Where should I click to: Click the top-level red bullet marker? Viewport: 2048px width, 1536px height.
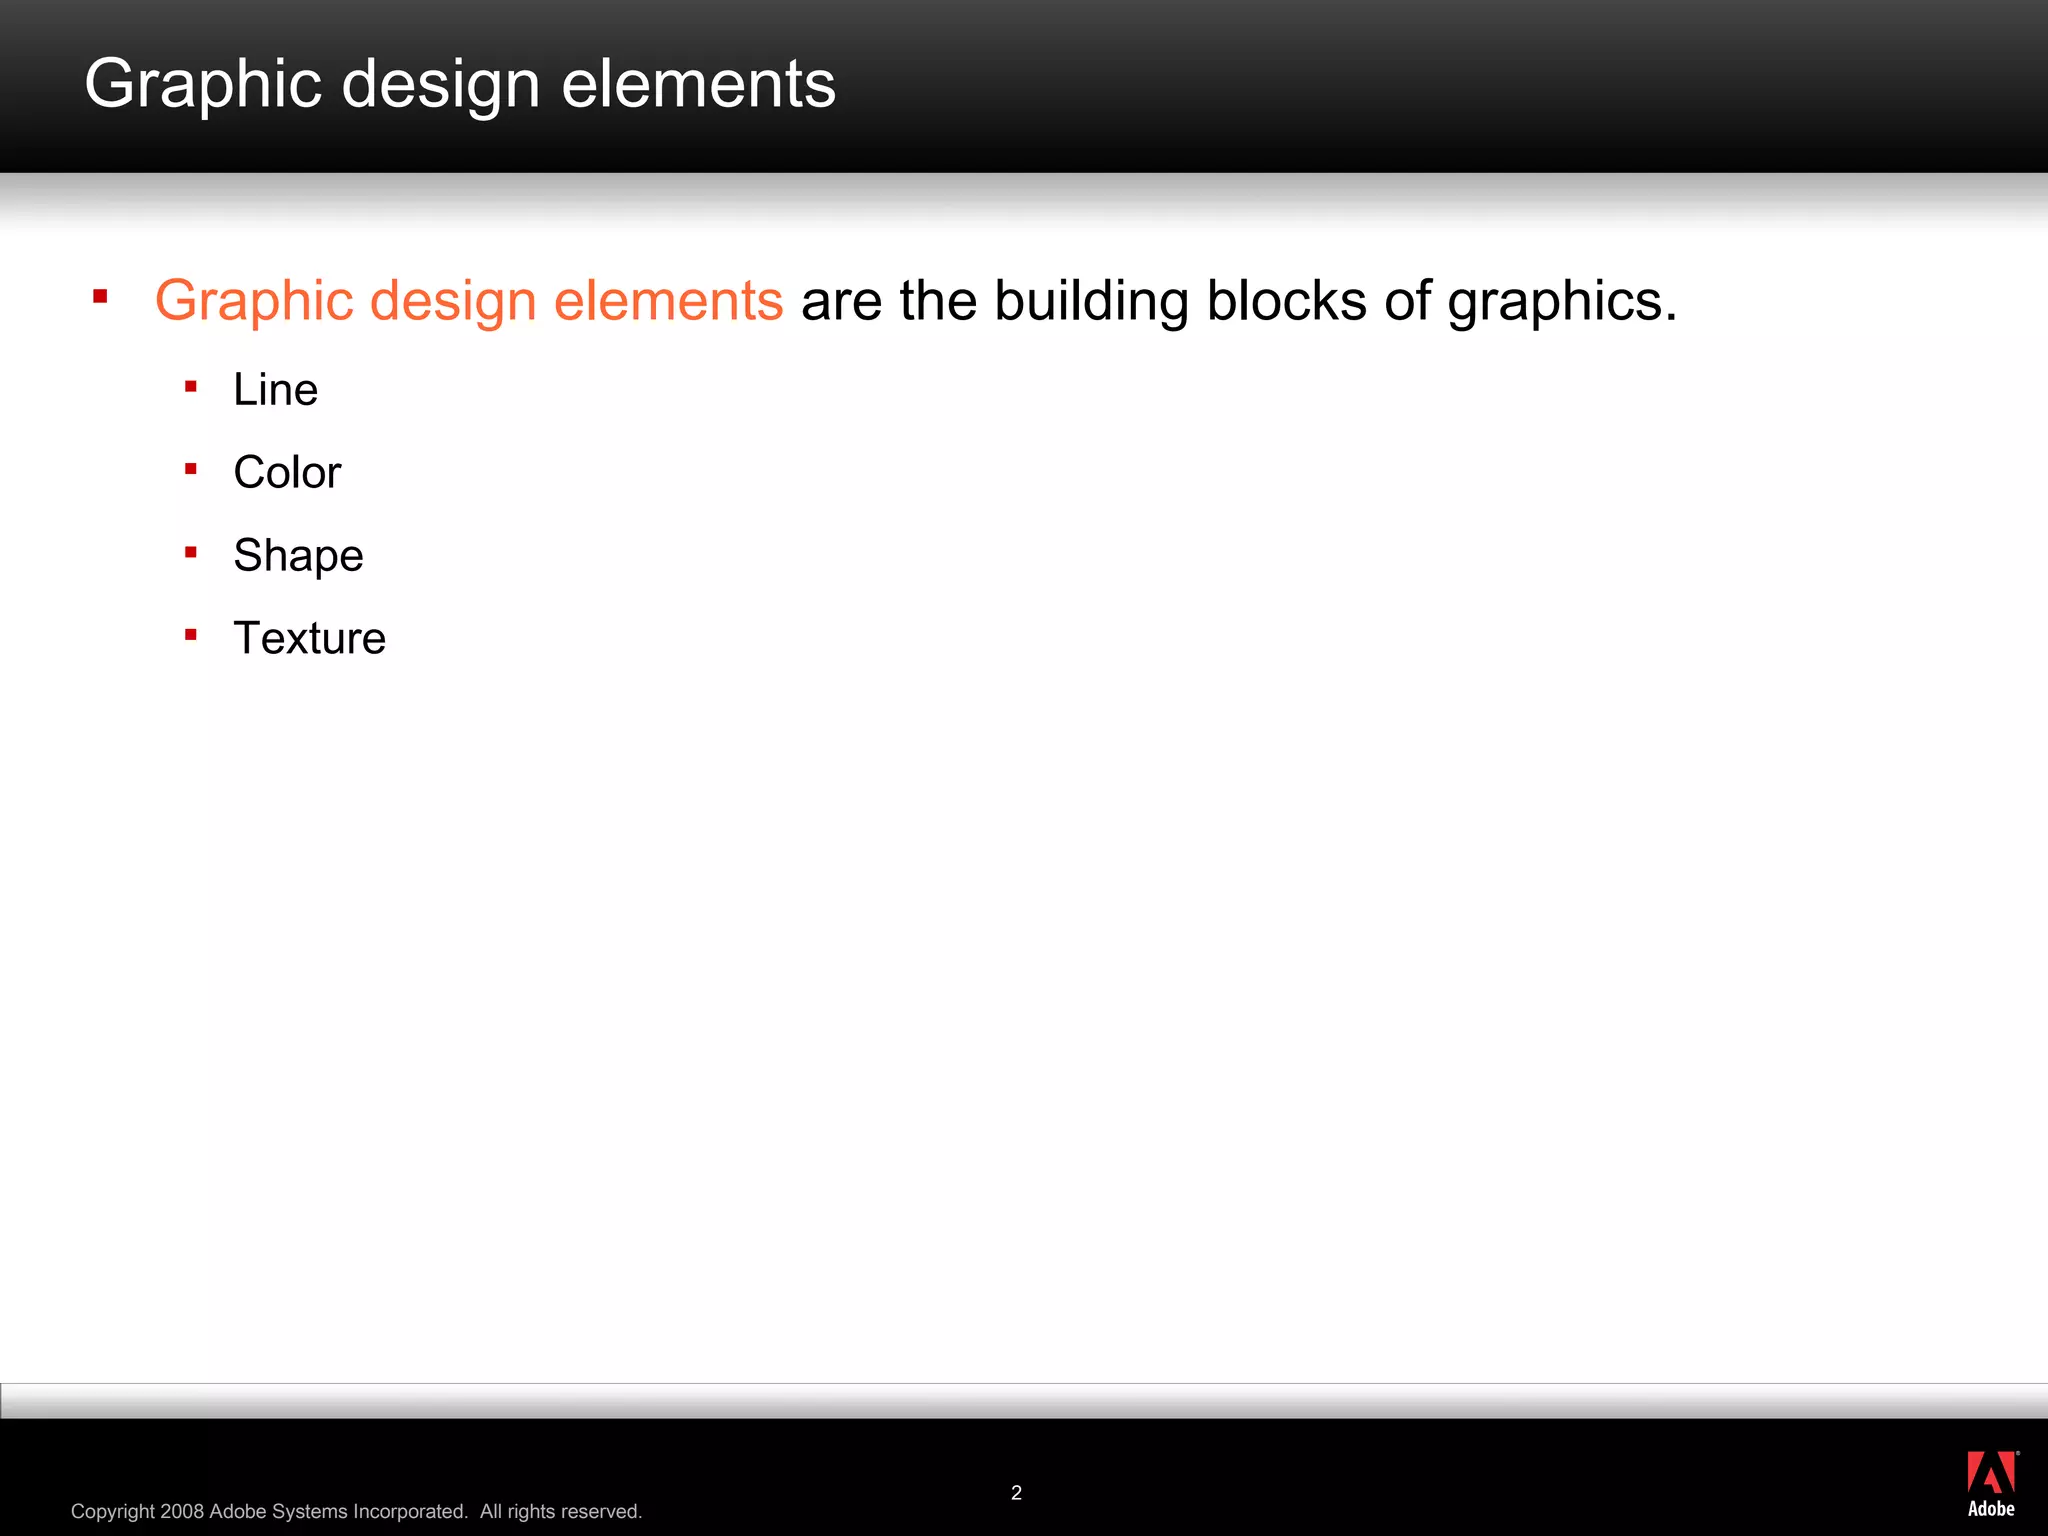100,296
